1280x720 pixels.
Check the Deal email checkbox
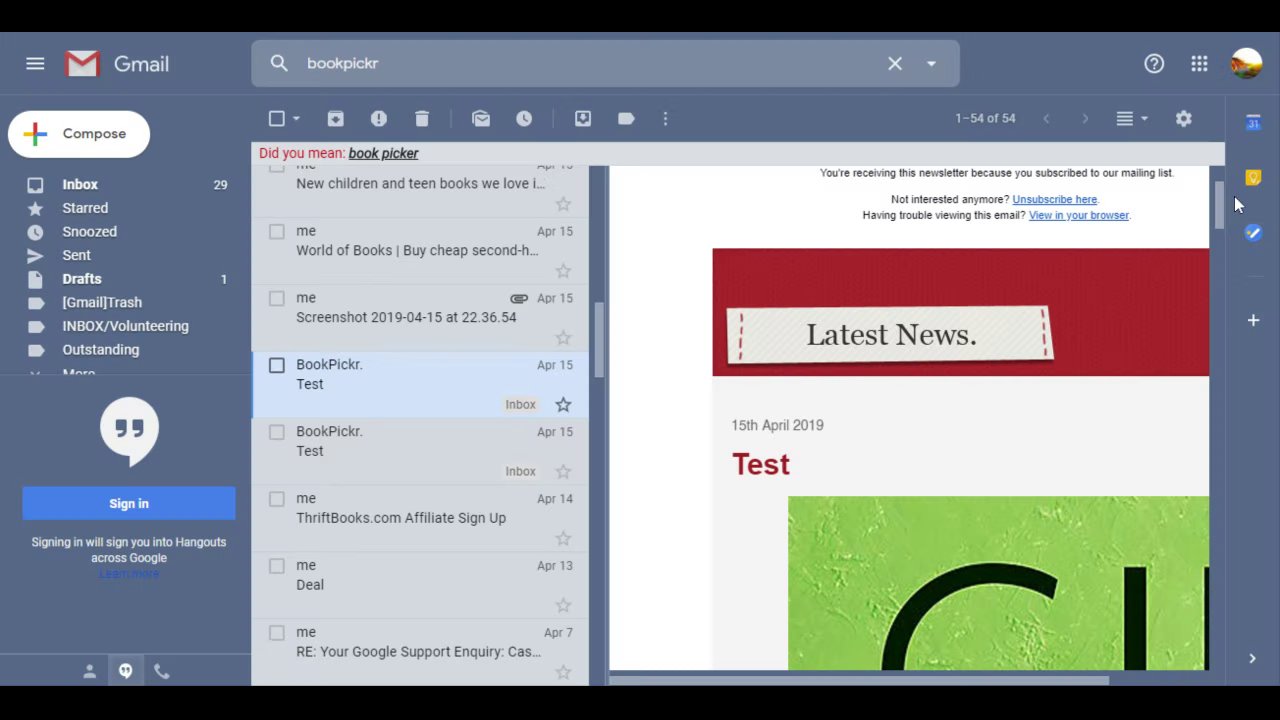[277, 566]
